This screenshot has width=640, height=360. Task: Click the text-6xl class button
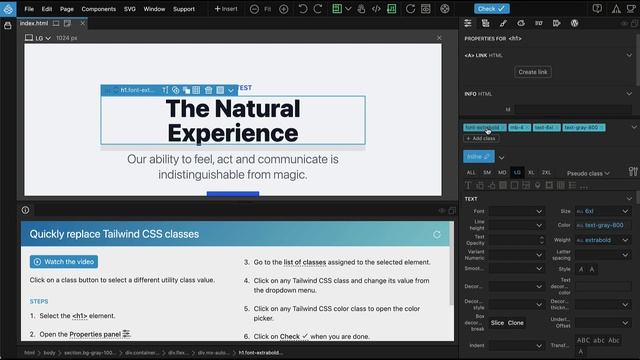(547, 128)
